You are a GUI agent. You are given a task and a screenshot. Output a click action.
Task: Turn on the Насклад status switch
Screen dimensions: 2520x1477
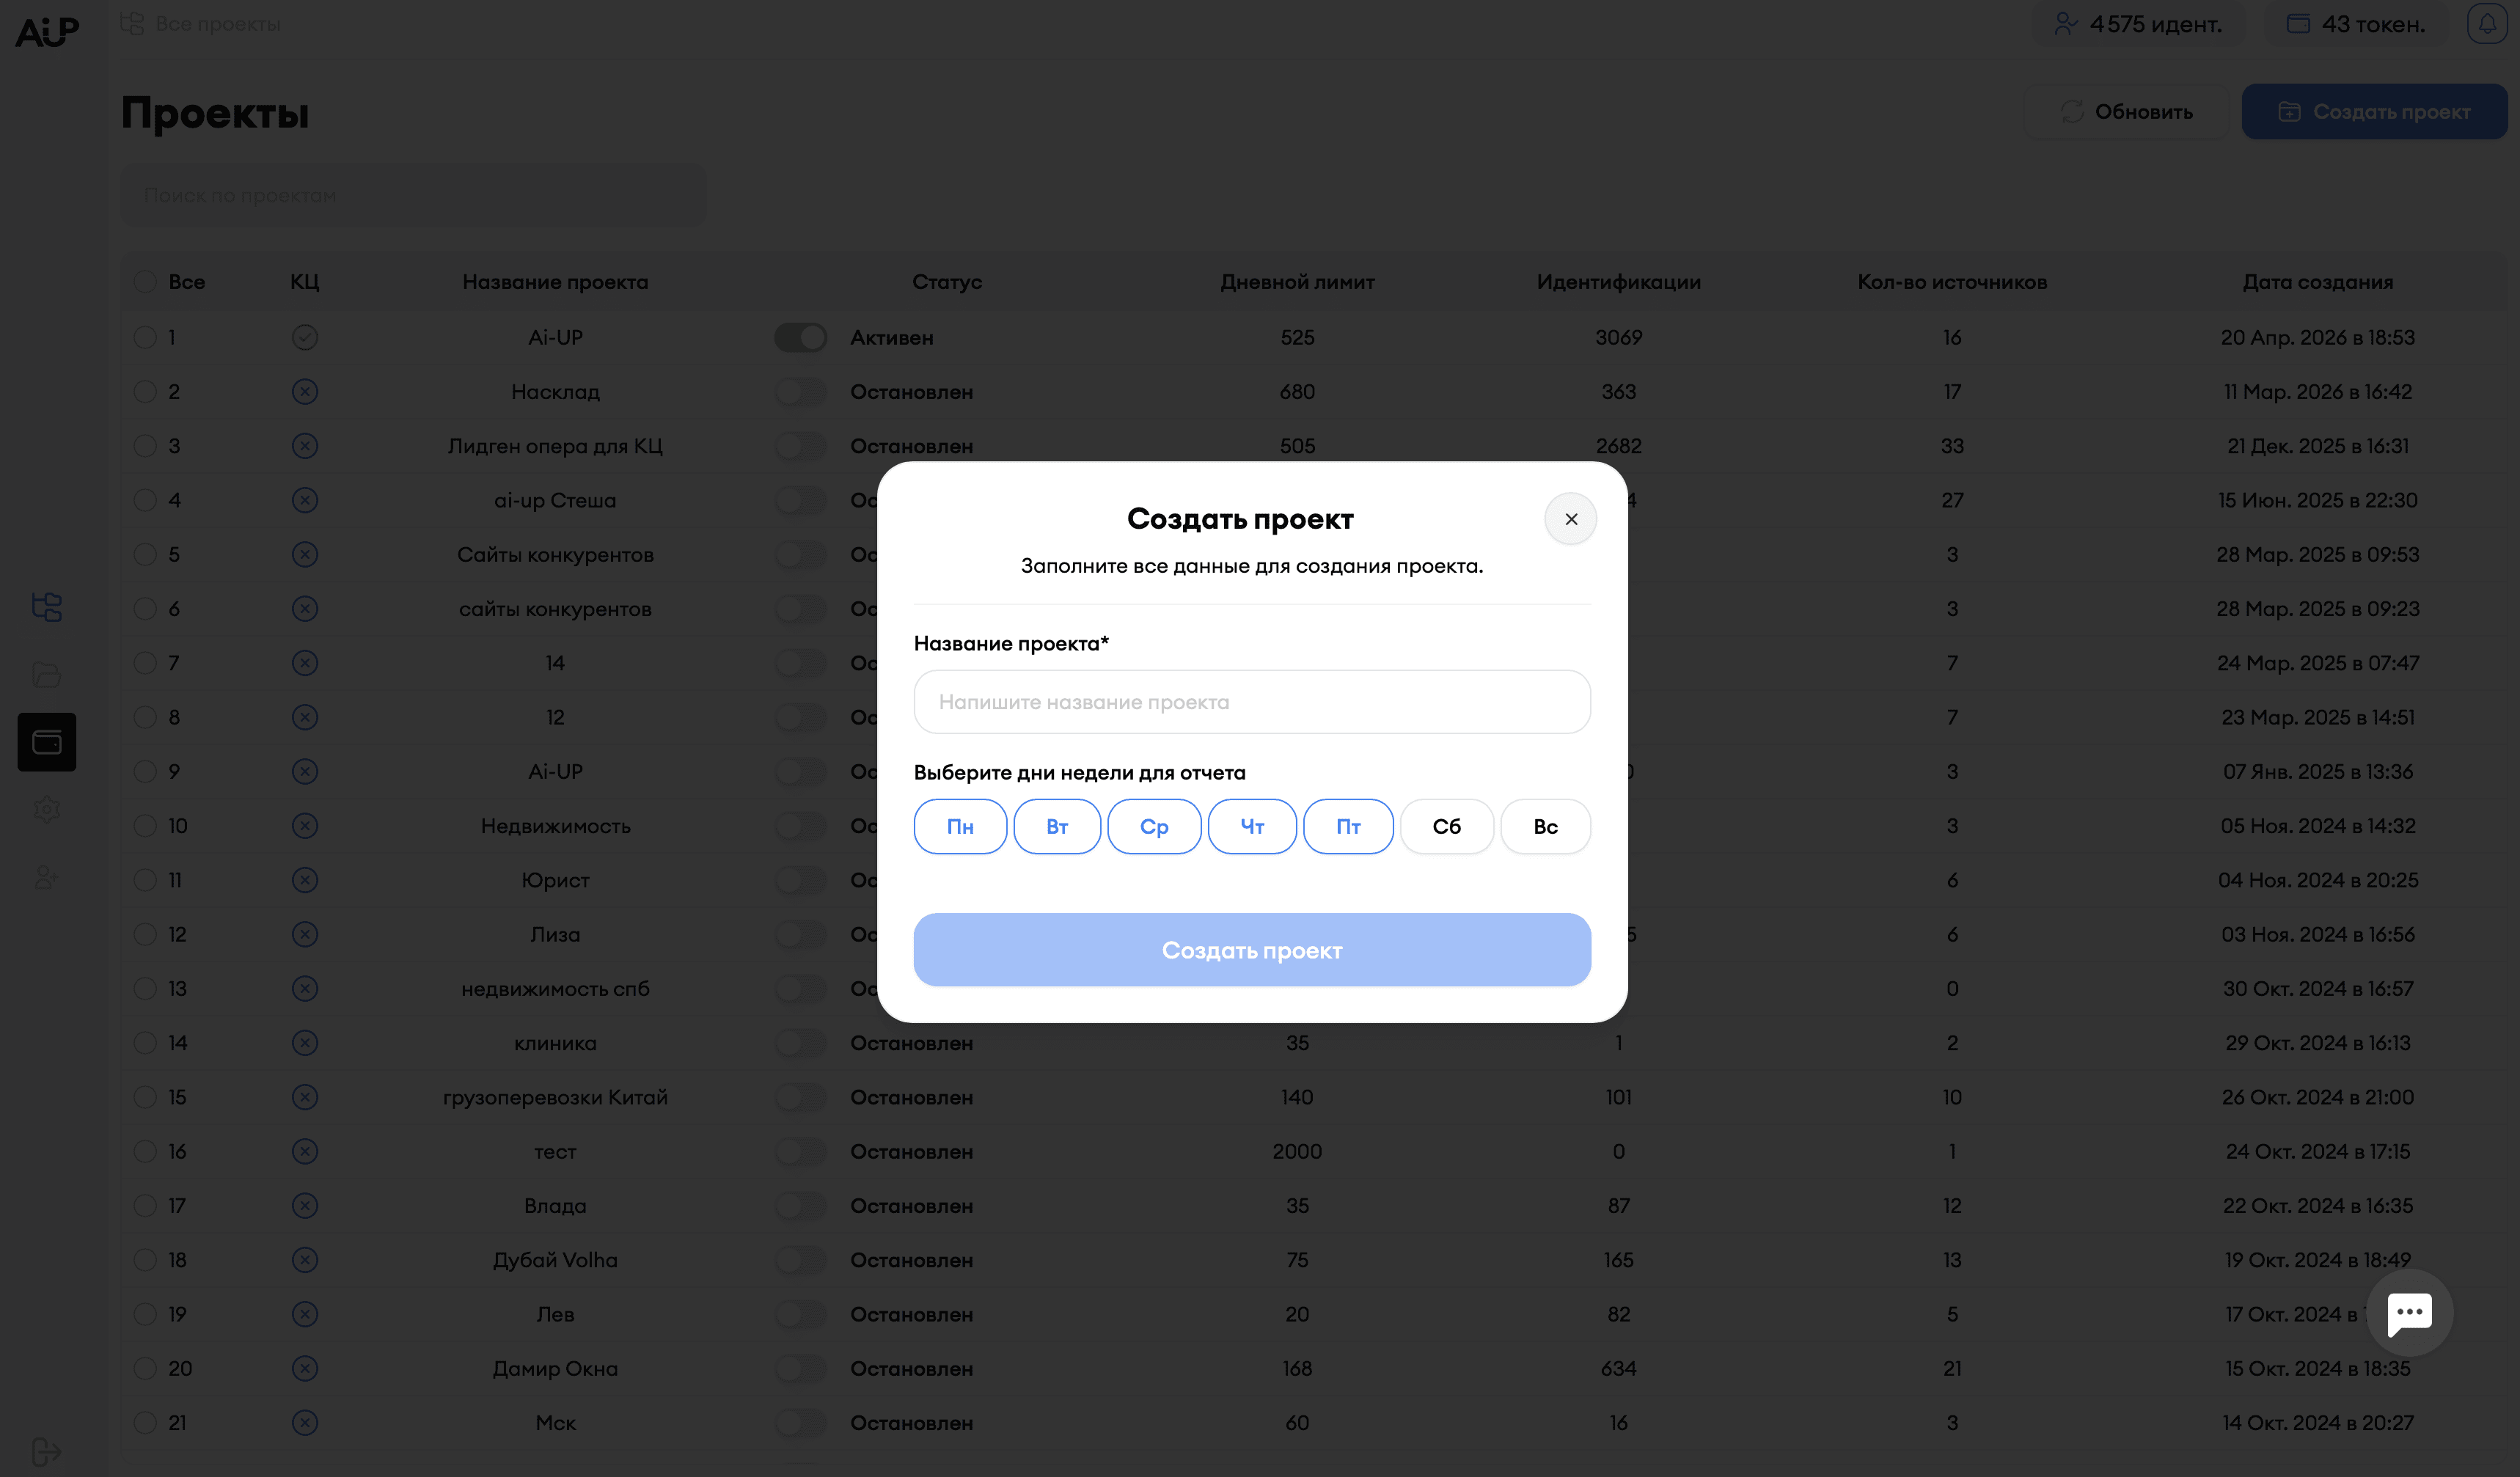pyautogui.click(x=800, y=391)
